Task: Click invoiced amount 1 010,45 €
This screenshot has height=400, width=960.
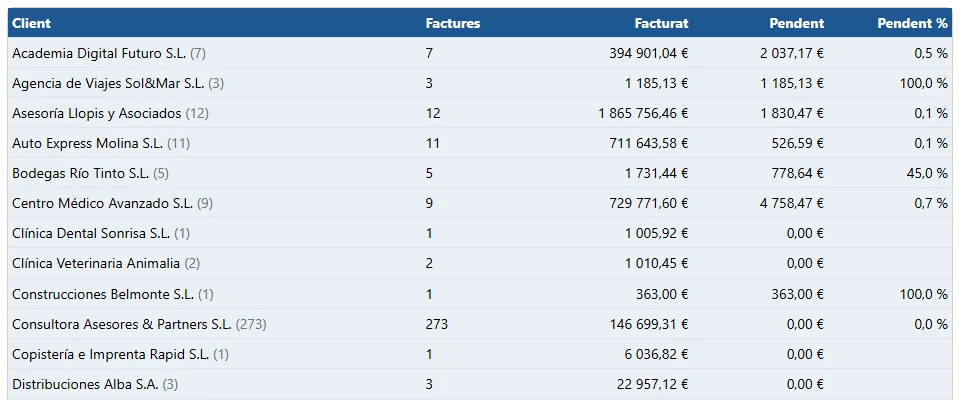Action: pyautogui.click(x=657, y=263)
